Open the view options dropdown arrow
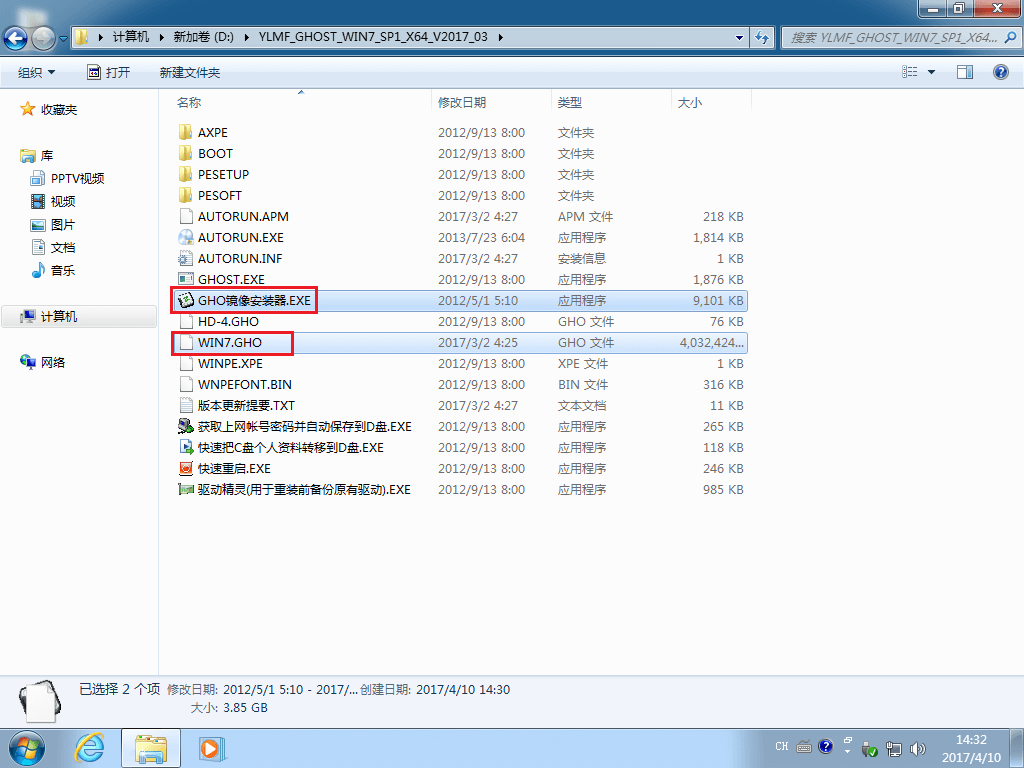The width and height of the screenshot is (1024, 768). (931, 71)
